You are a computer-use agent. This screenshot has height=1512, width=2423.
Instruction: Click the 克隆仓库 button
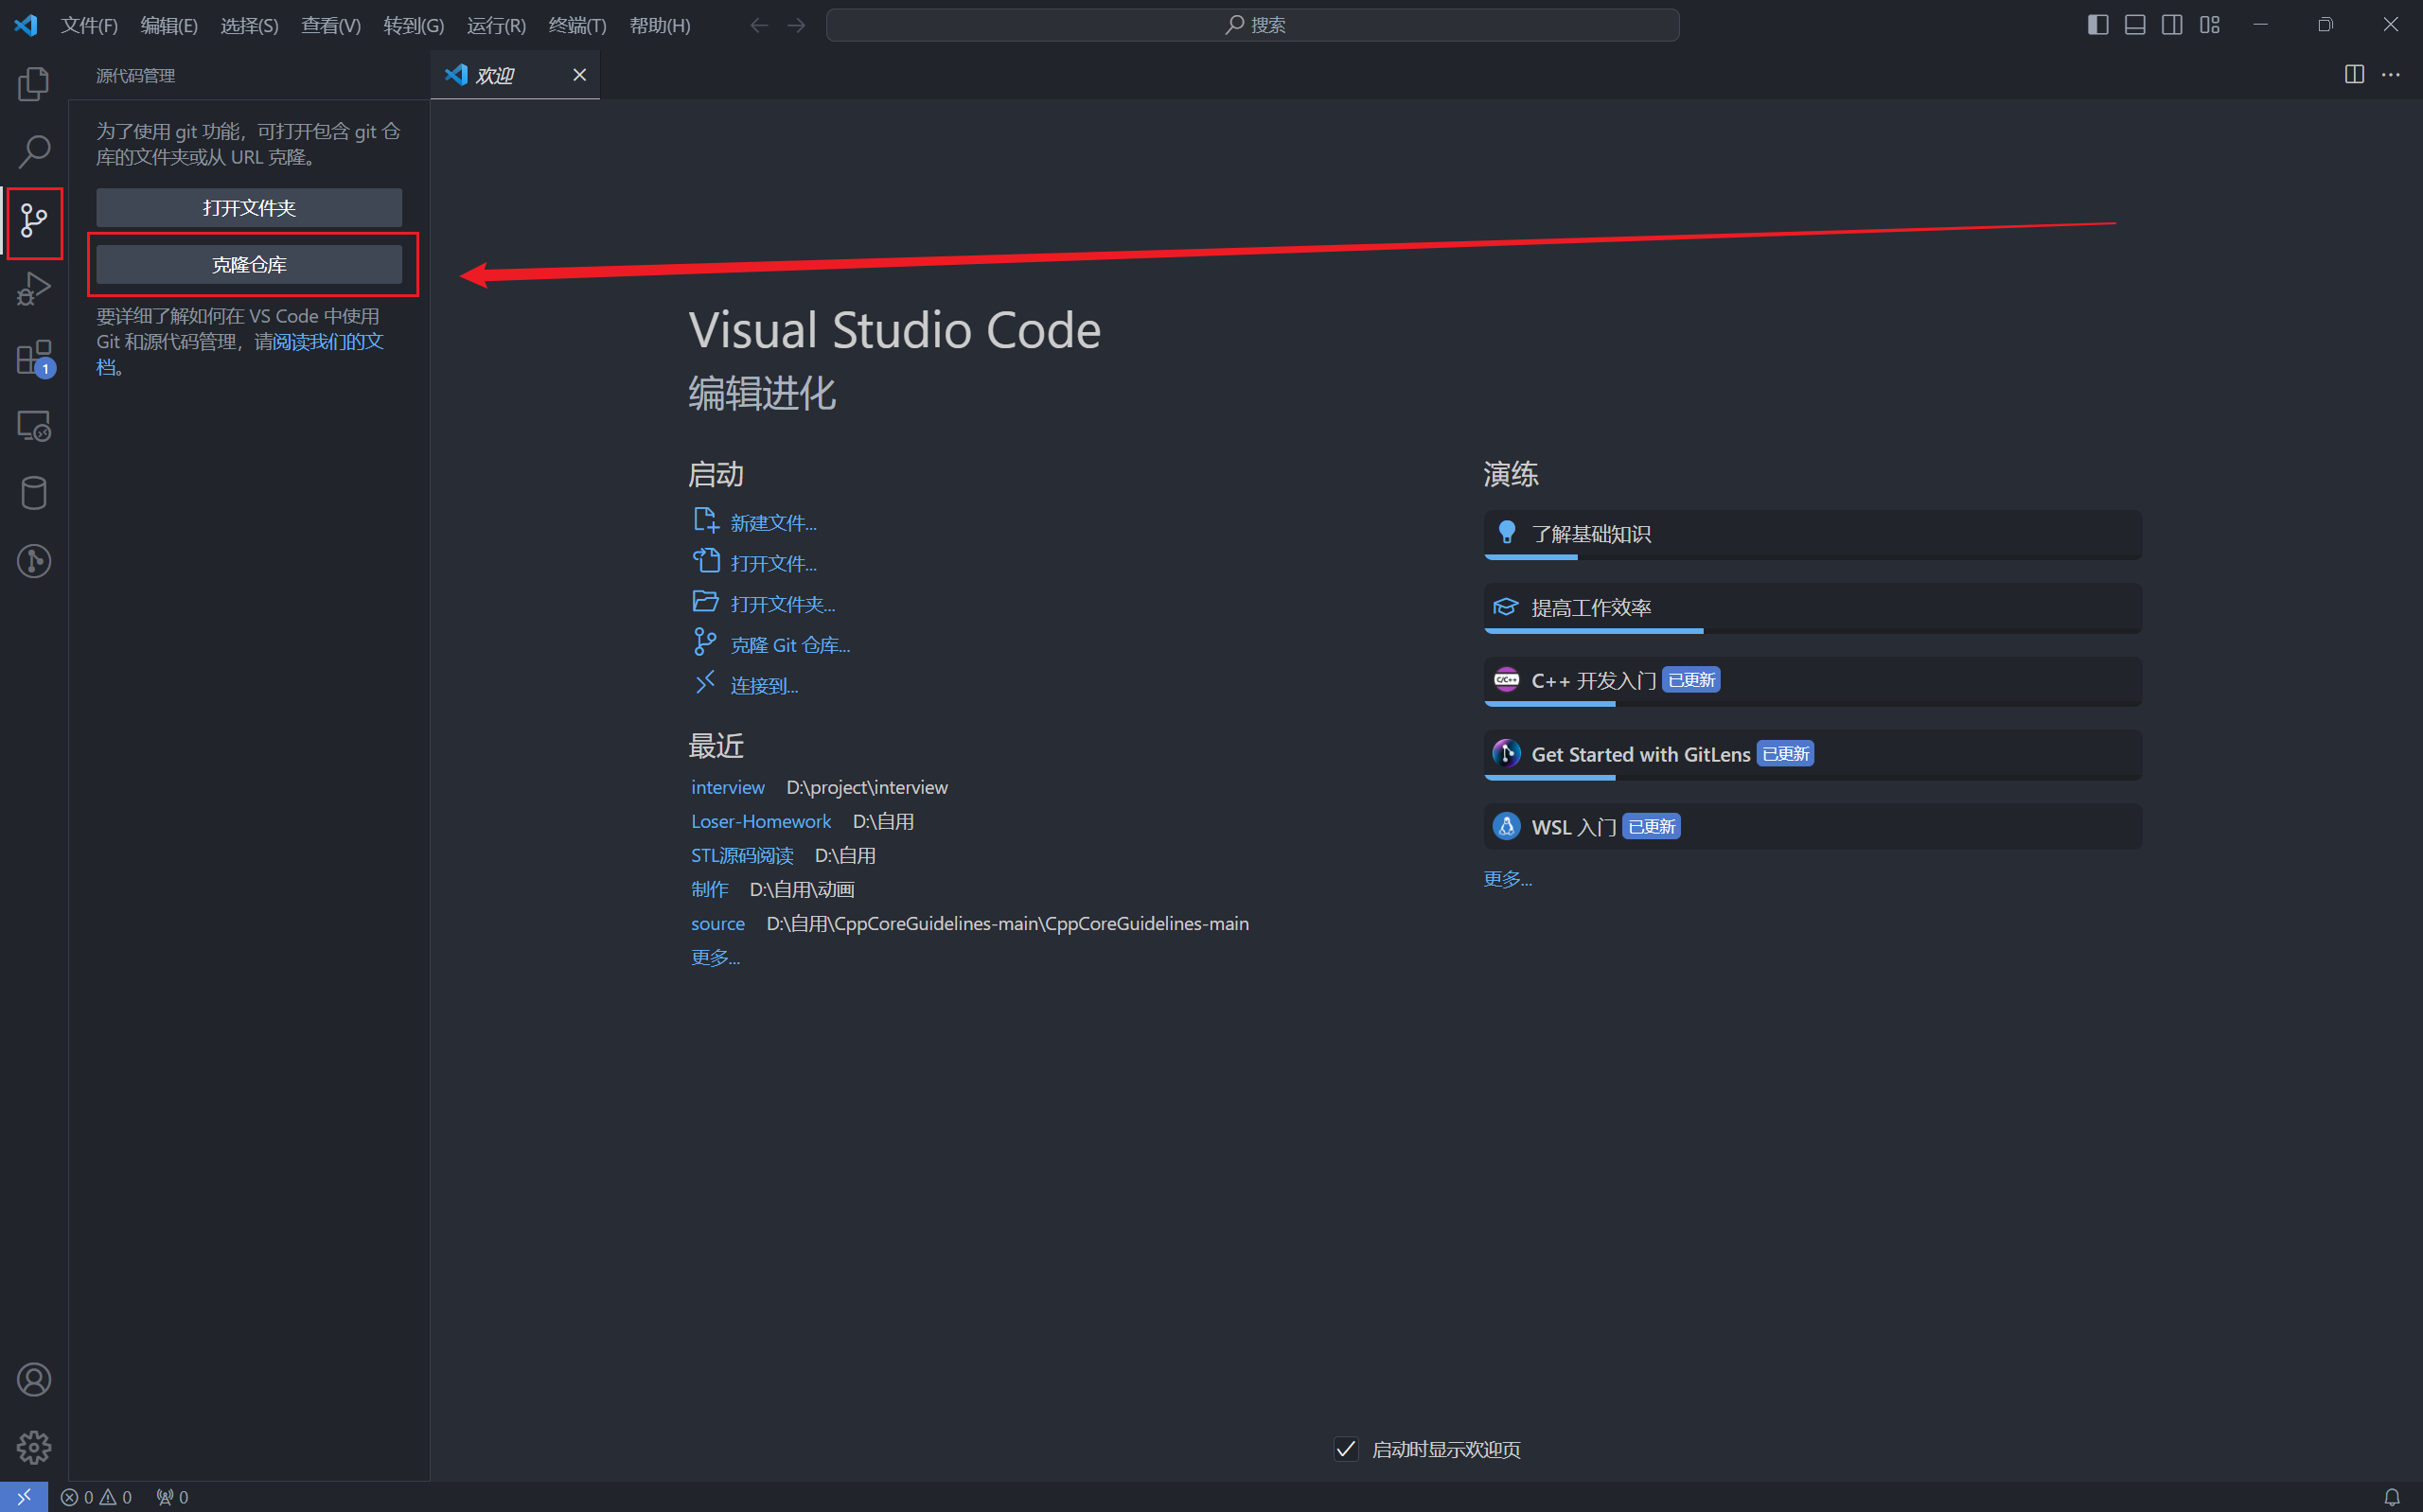point(249,265)
